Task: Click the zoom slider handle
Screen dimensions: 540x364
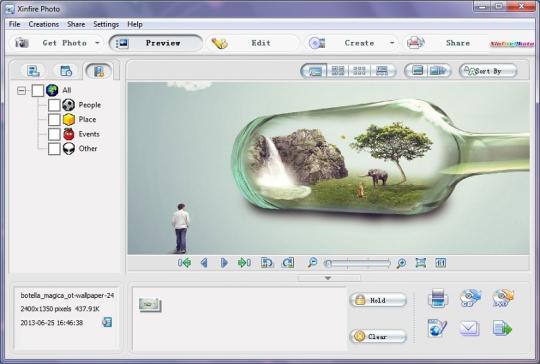Action: pyautogui.click(x=328, y=263)
